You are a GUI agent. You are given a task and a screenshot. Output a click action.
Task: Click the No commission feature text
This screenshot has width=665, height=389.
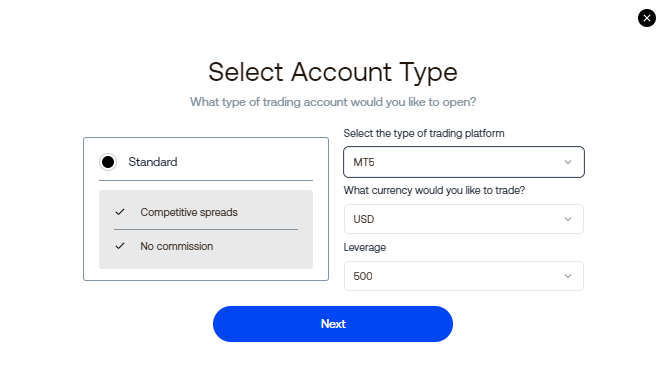pyautogui.click(x=176, y=246)
